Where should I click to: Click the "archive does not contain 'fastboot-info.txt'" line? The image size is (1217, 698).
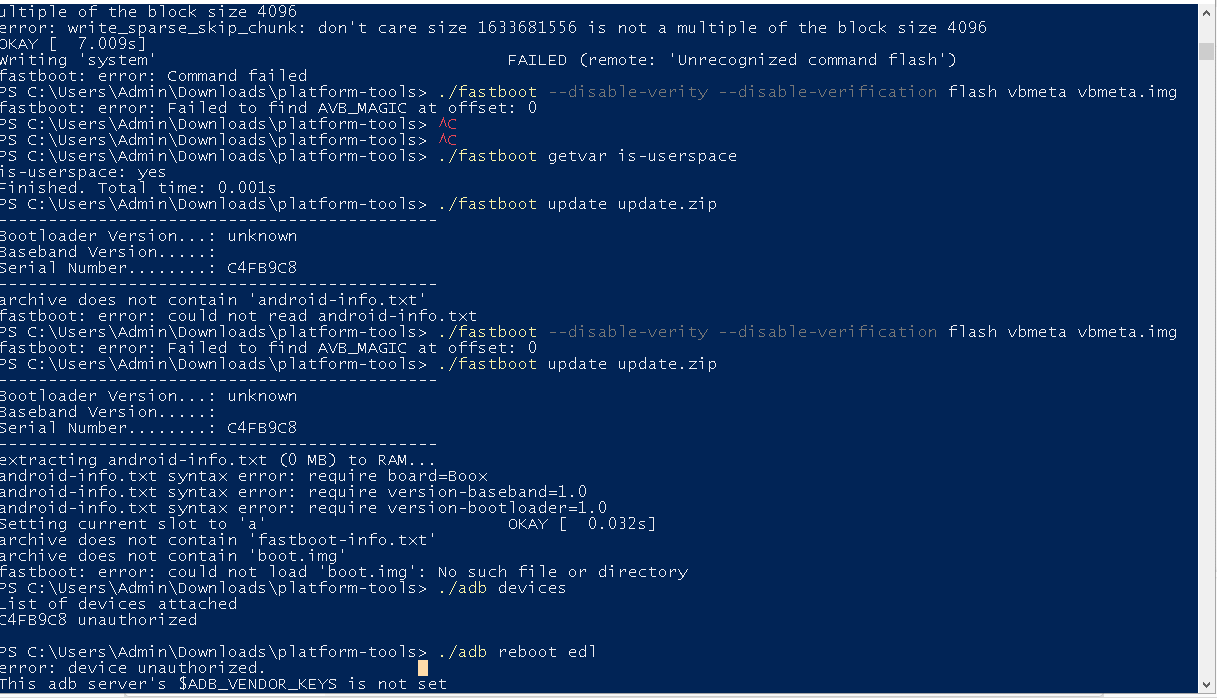(218, 540)
